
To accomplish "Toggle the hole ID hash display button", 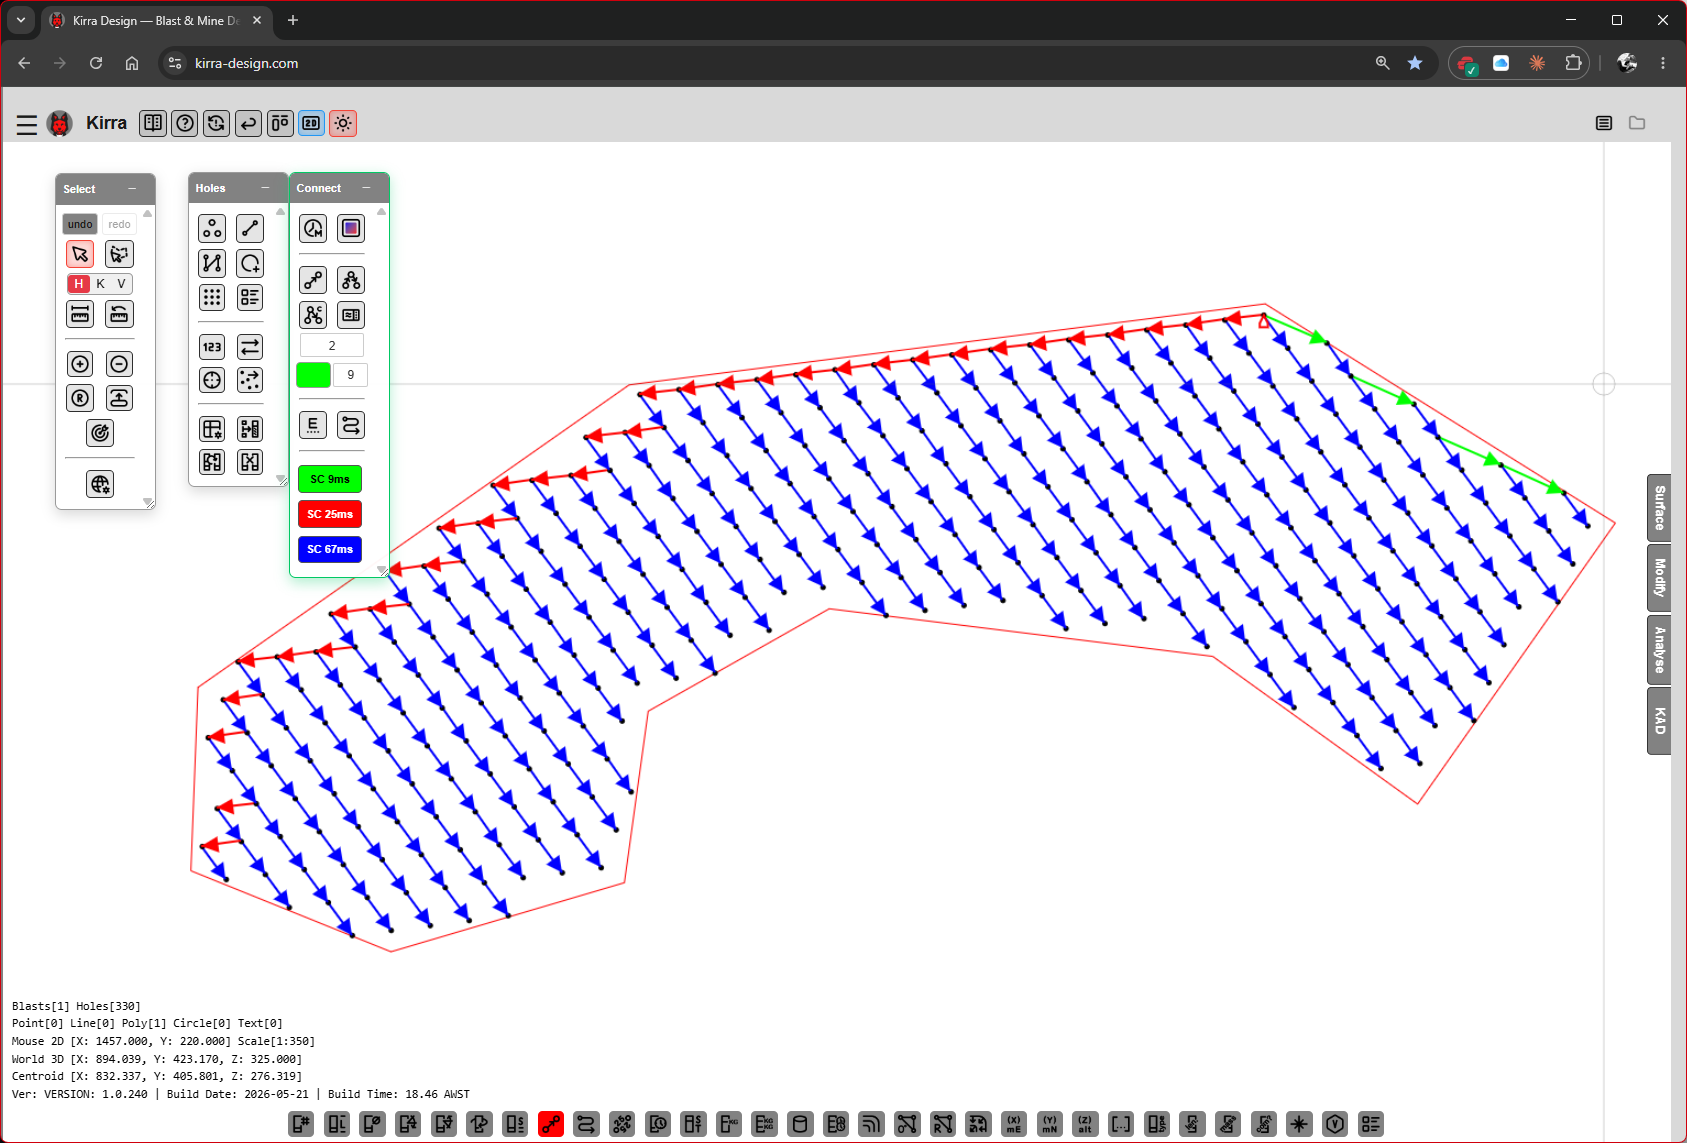I will tap(301, 1124).
